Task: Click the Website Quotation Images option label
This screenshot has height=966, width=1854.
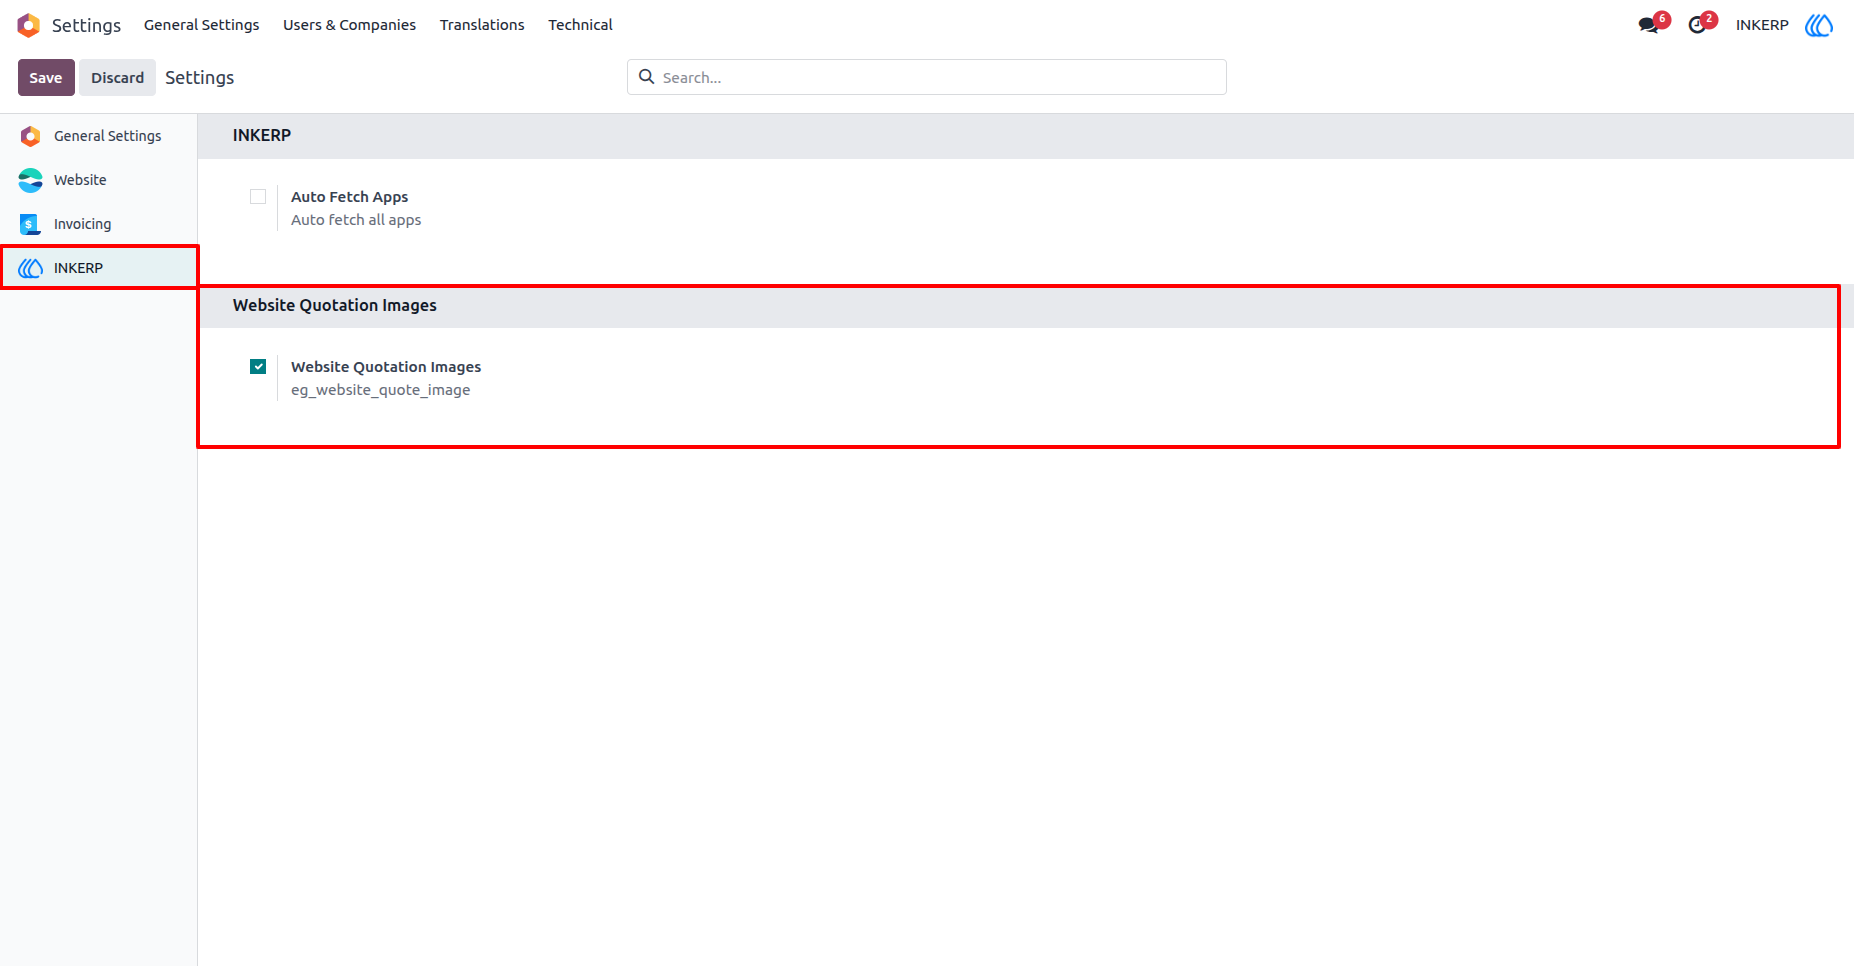Action: coord(386,367)
